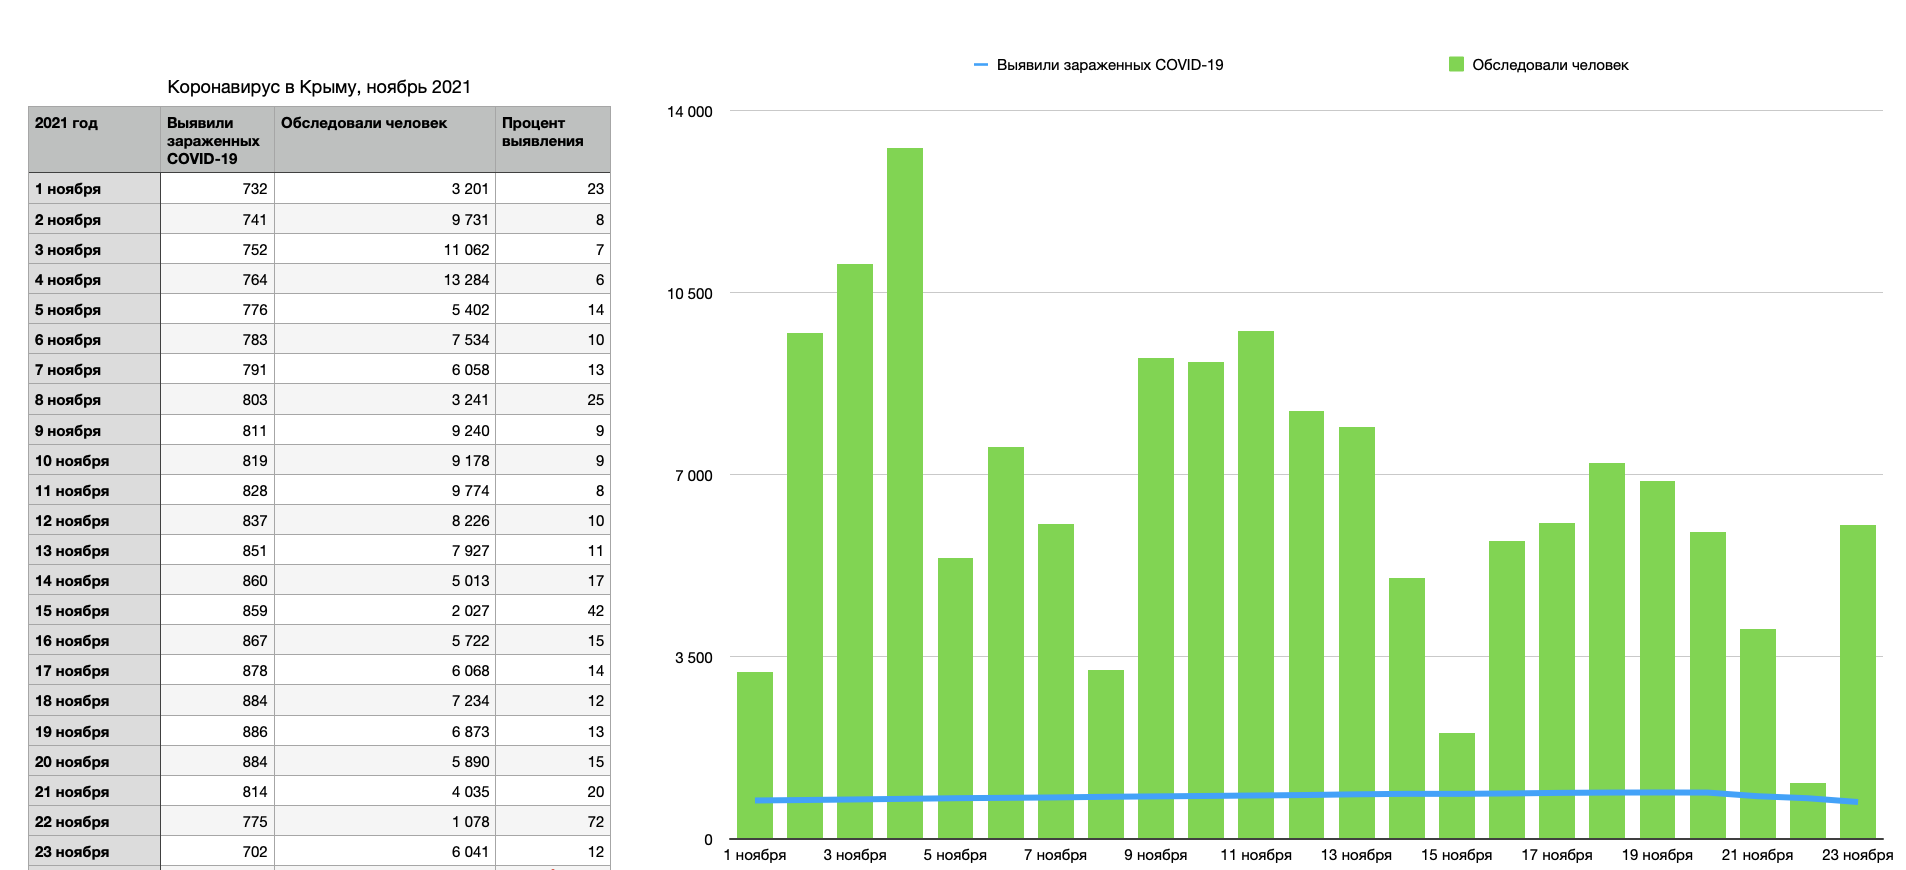
Task: Select the Процент выявления column header
Action: tap(553, 140)
